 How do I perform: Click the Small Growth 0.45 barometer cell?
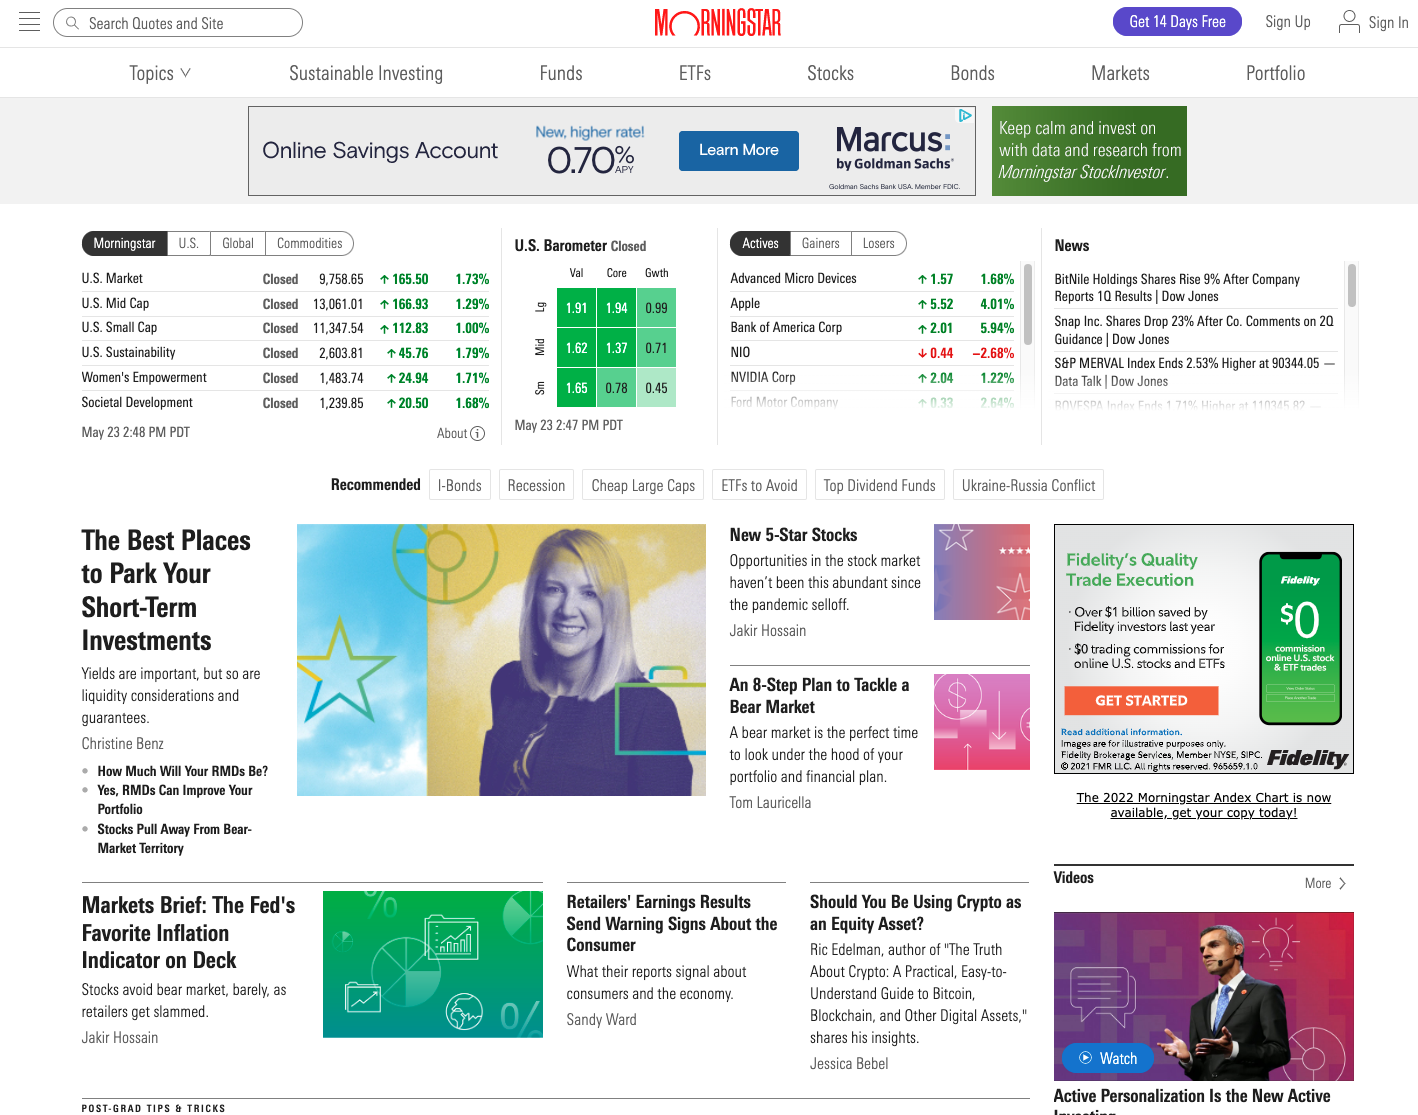[656, 388]
